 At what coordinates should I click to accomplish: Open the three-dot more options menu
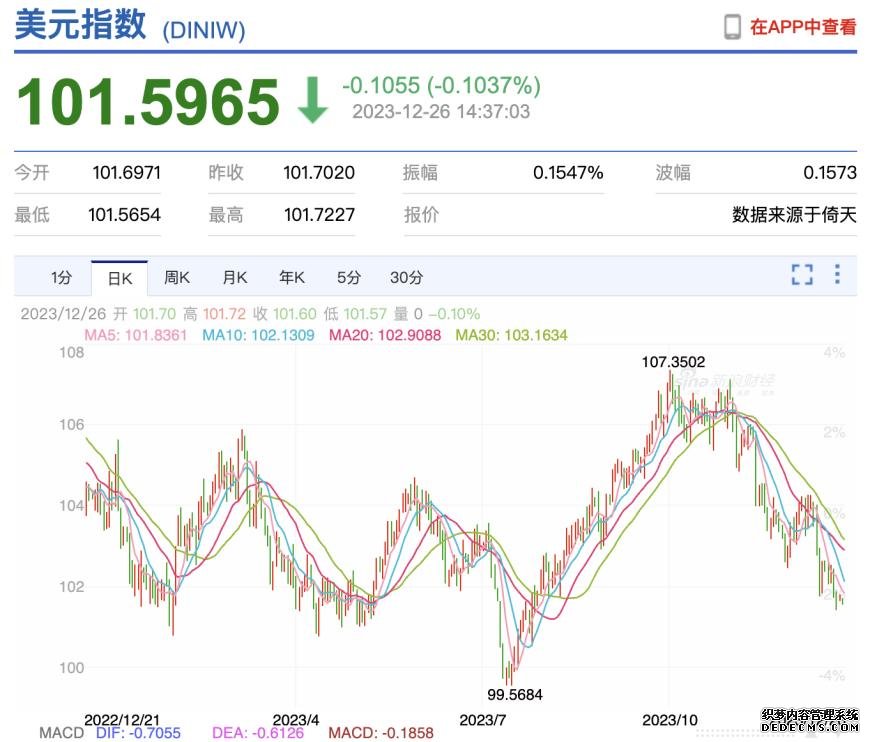click(x=837, y=274)
